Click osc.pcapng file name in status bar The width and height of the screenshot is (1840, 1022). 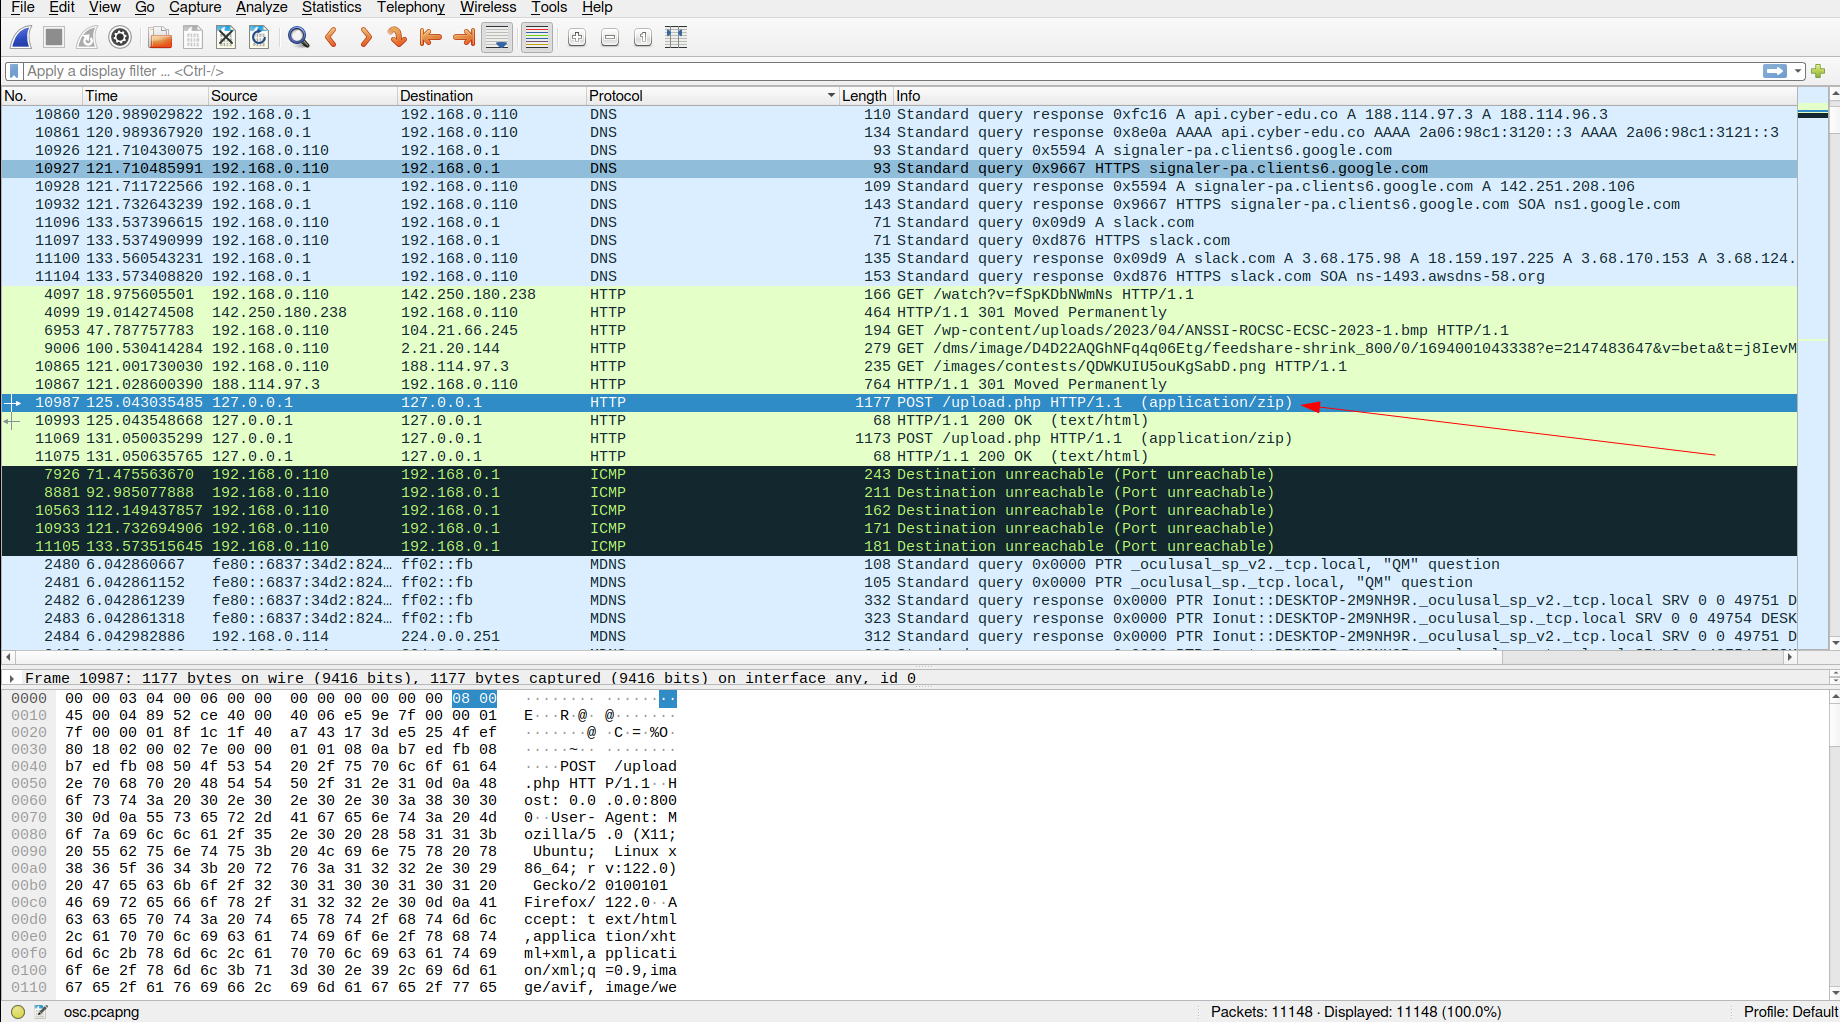[101, 1012]
